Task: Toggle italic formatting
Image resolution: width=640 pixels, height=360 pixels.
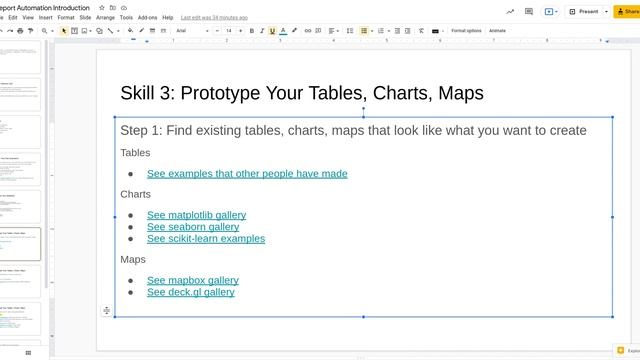Action: pos(262,31)
